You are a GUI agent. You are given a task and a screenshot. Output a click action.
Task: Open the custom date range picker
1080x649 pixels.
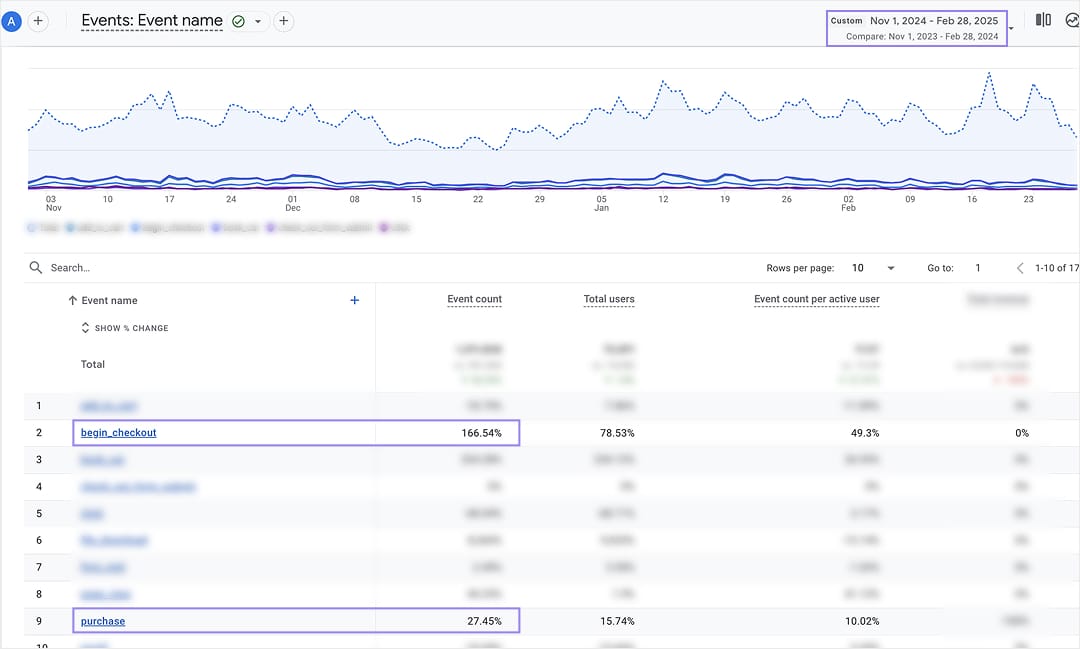(917, 28)
